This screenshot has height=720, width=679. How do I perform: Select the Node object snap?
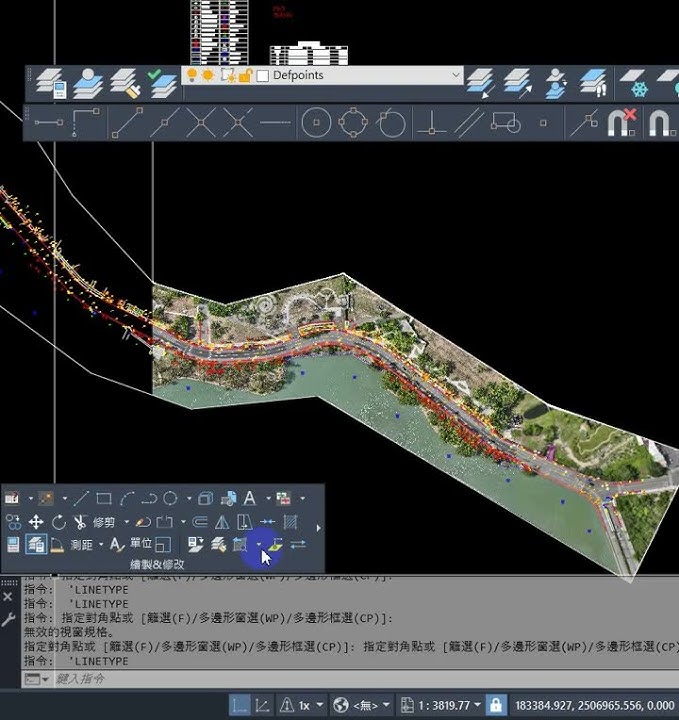pyautogui.click(x=543, y=123)
